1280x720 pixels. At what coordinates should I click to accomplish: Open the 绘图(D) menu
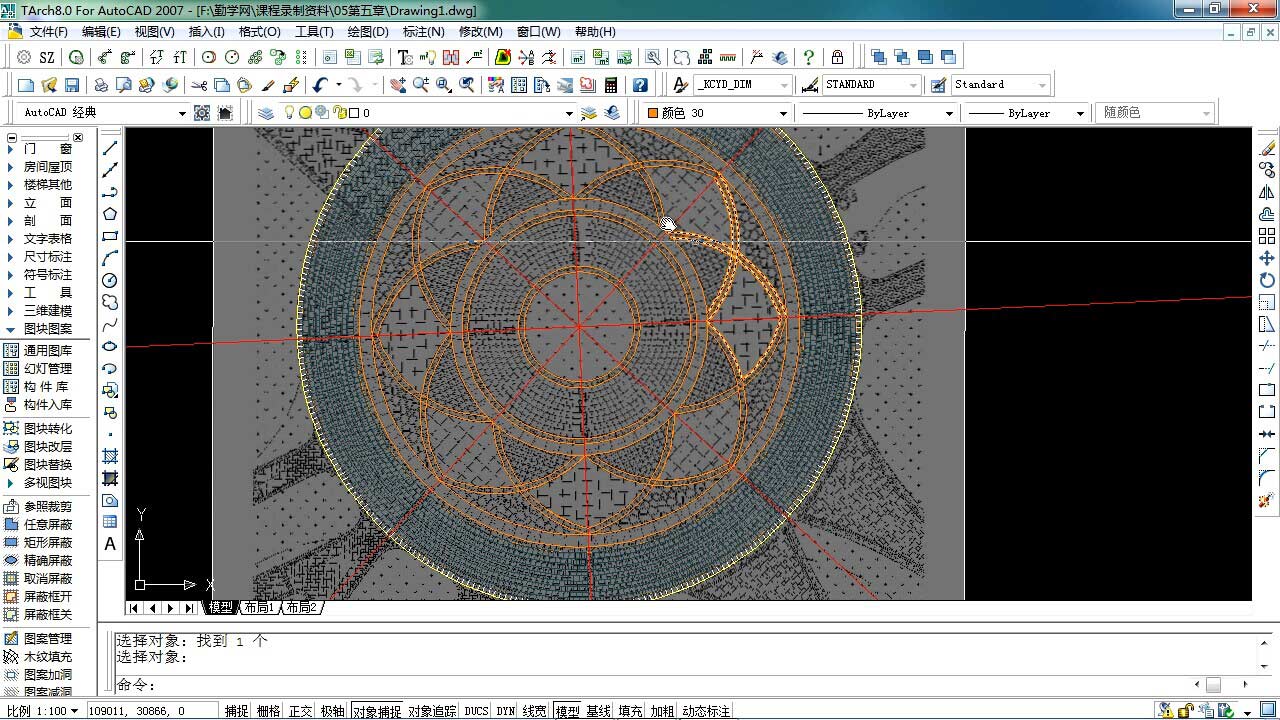[367, 32]
